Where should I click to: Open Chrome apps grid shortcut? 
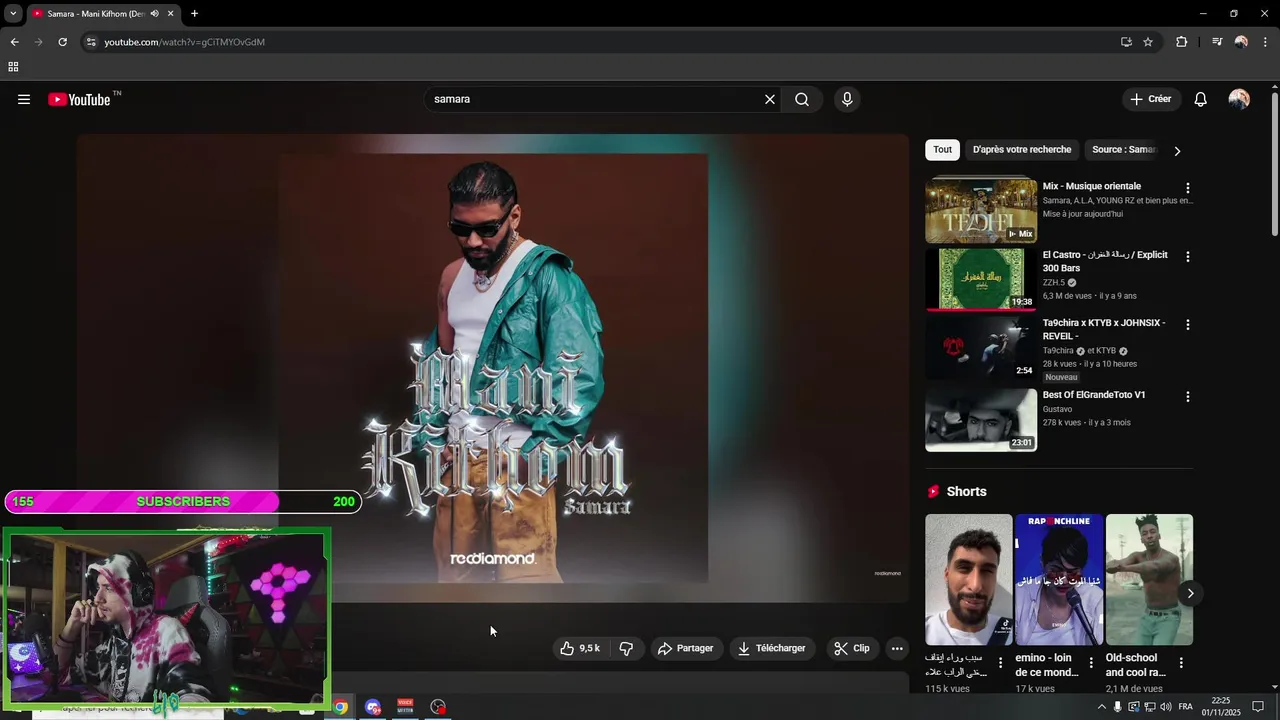13,67
